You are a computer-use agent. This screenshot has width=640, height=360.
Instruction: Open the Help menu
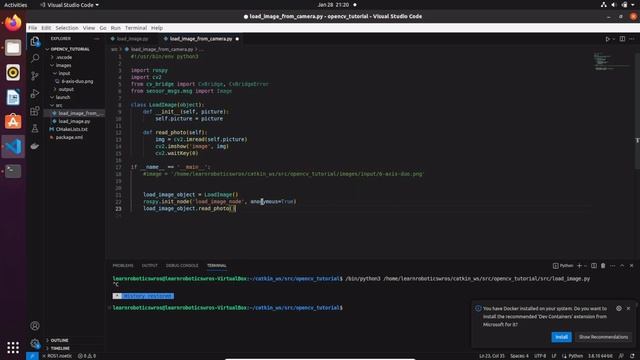(x=157, y=28)
